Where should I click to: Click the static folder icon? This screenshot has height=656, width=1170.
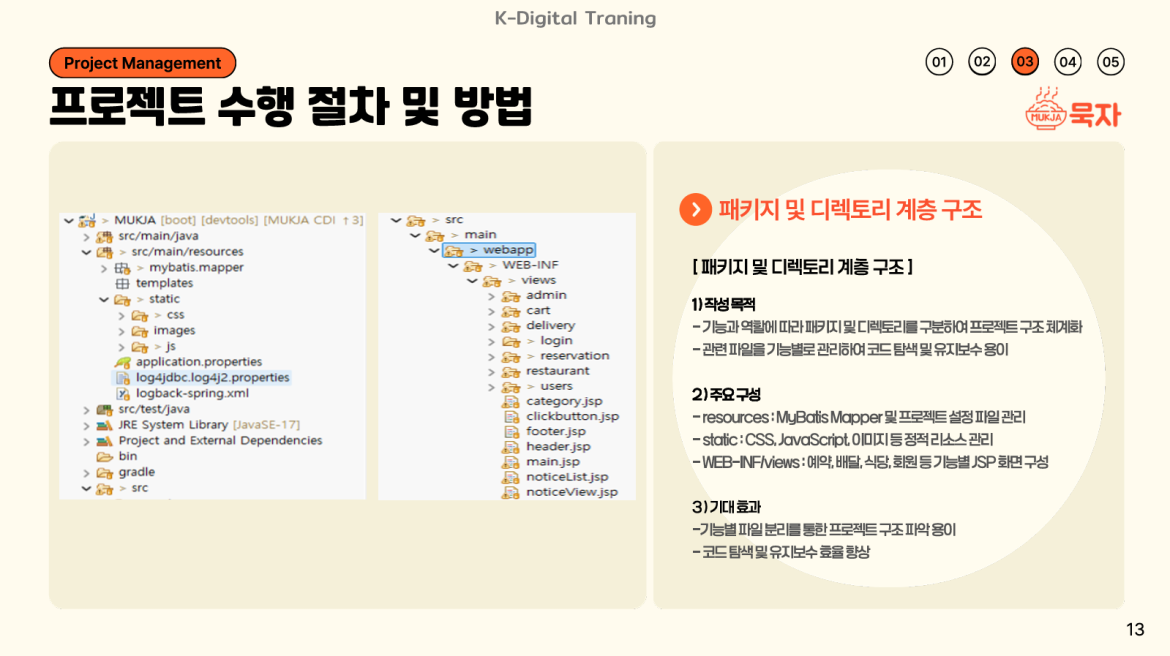[x=122, y=299]
